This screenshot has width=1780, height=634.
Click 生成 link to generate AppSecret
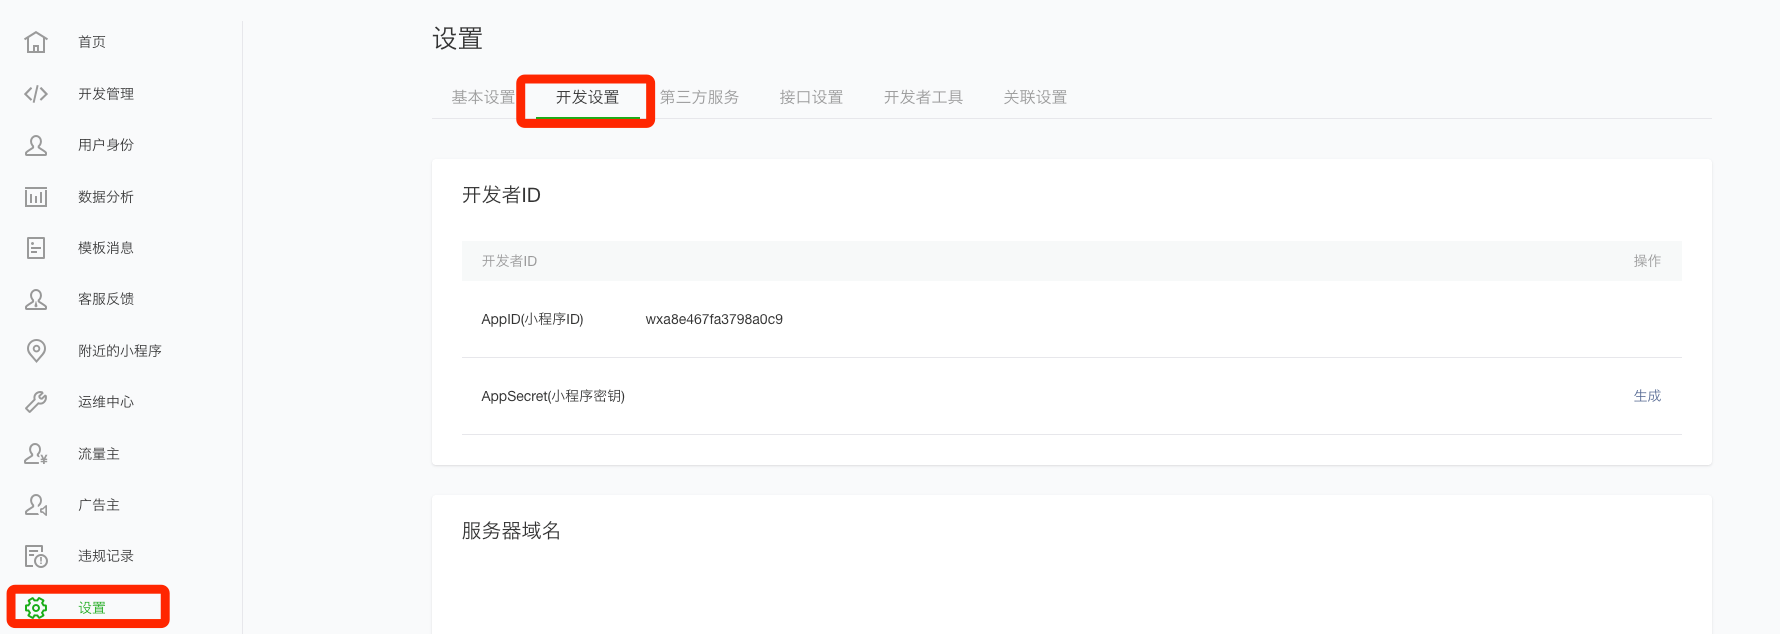click(1647, 396)
